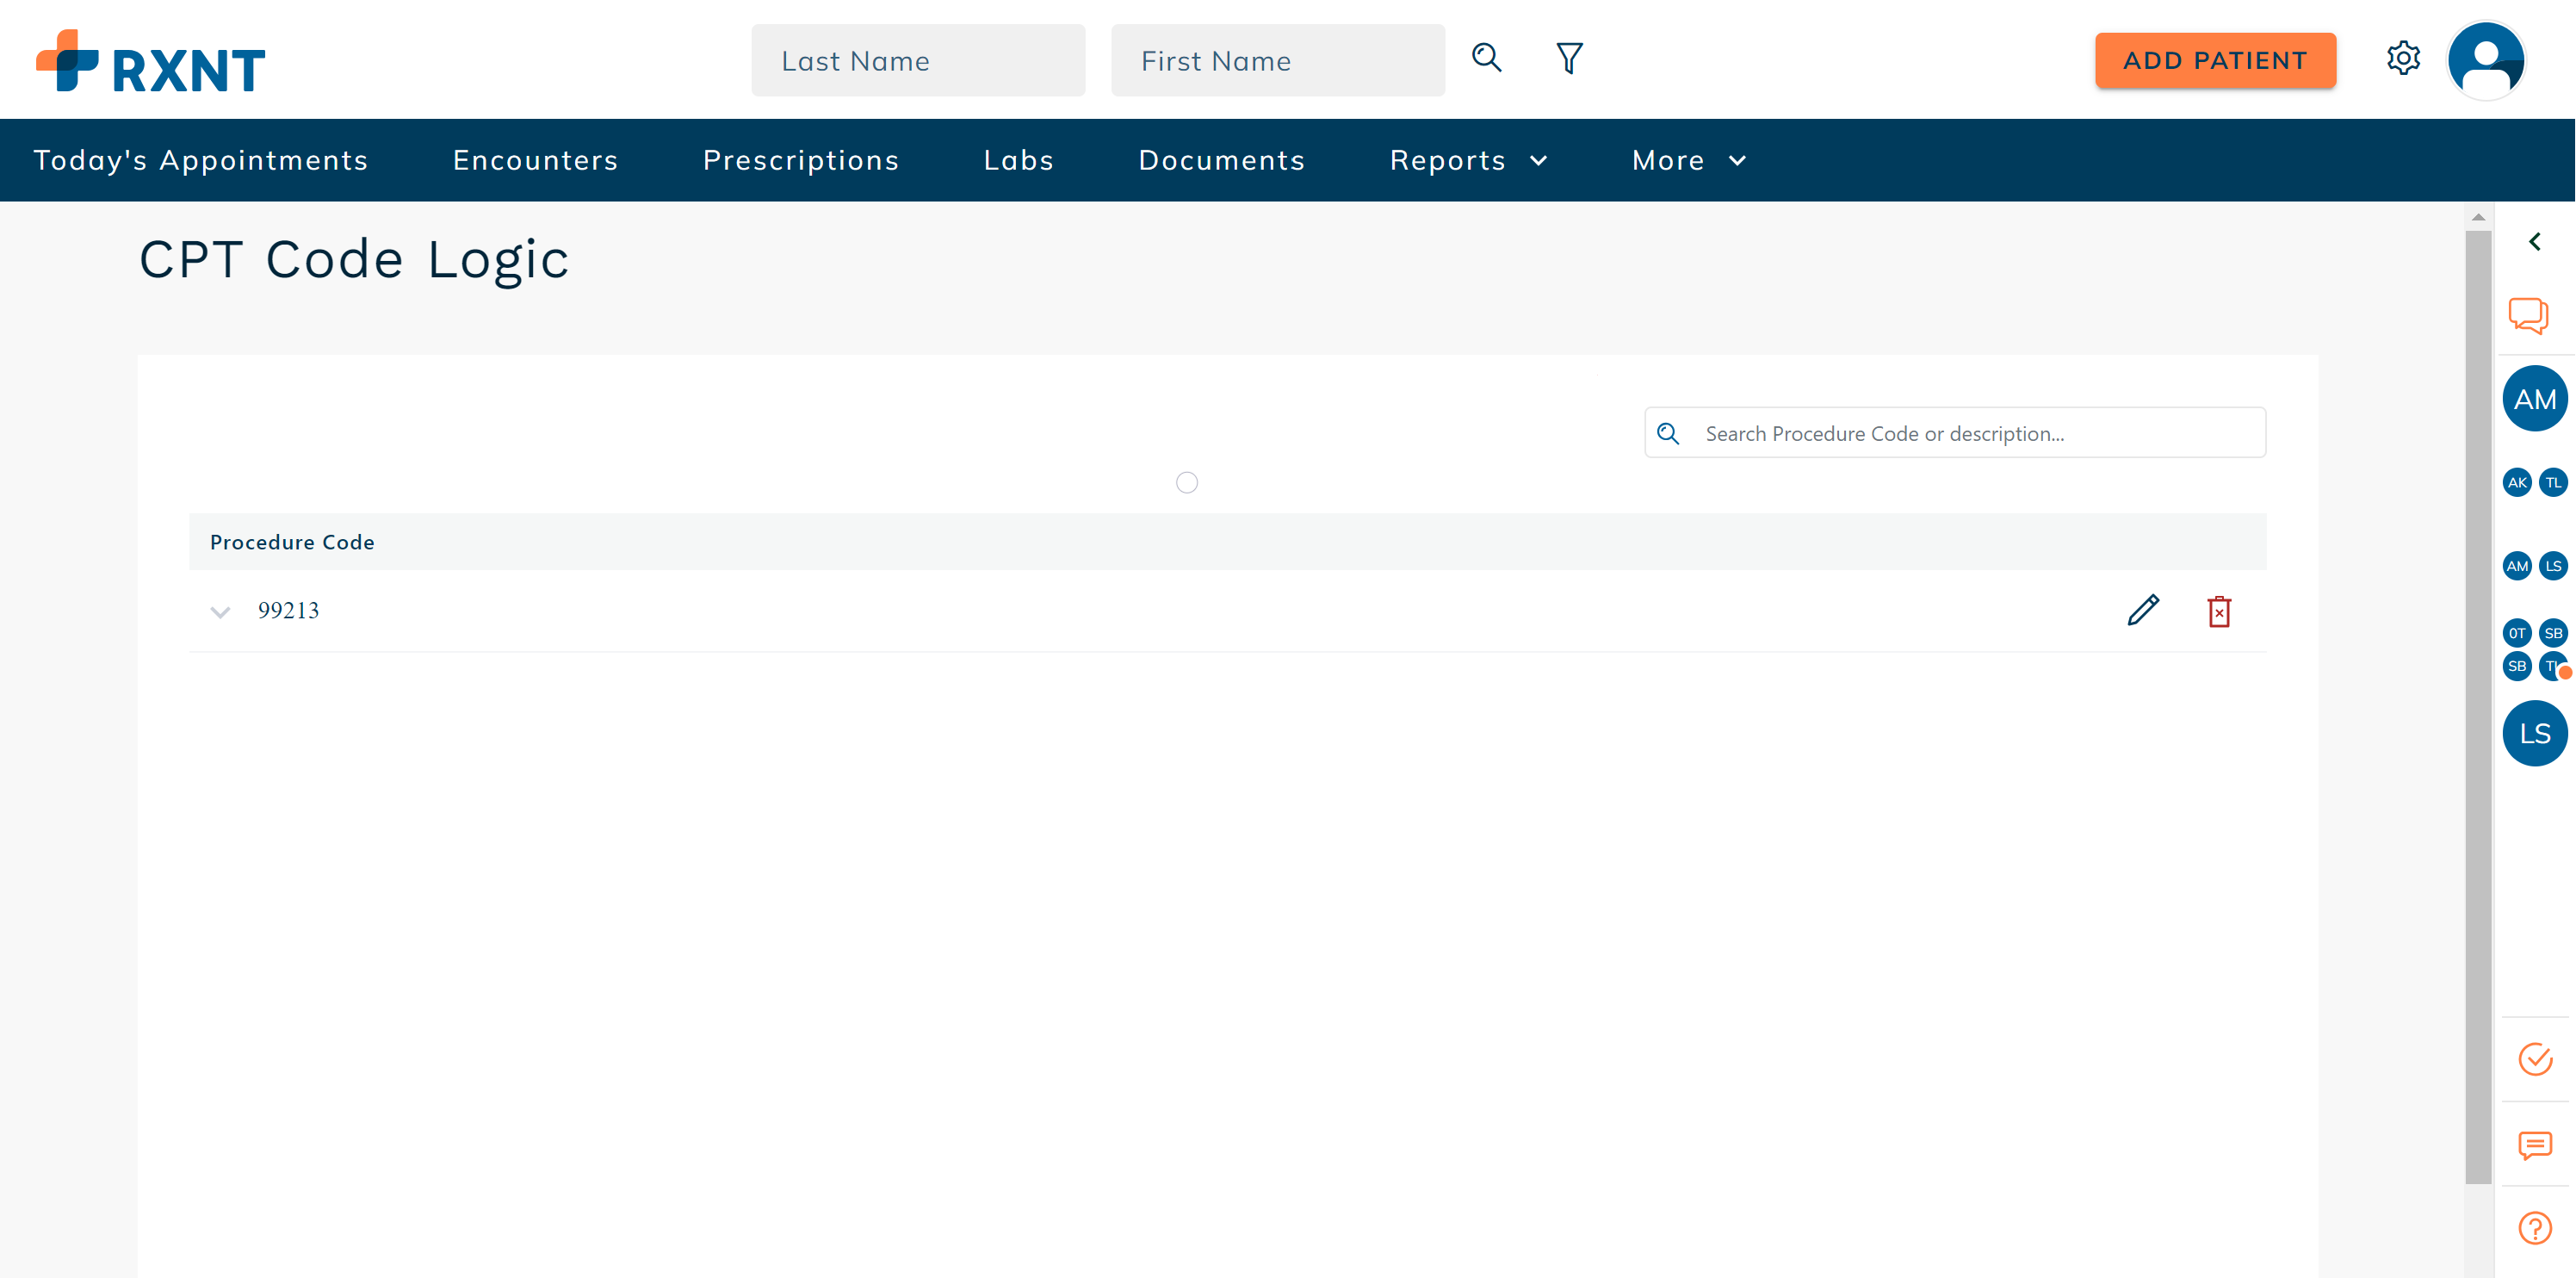Click the user profile avatar icon

(x=2485, y=60)
